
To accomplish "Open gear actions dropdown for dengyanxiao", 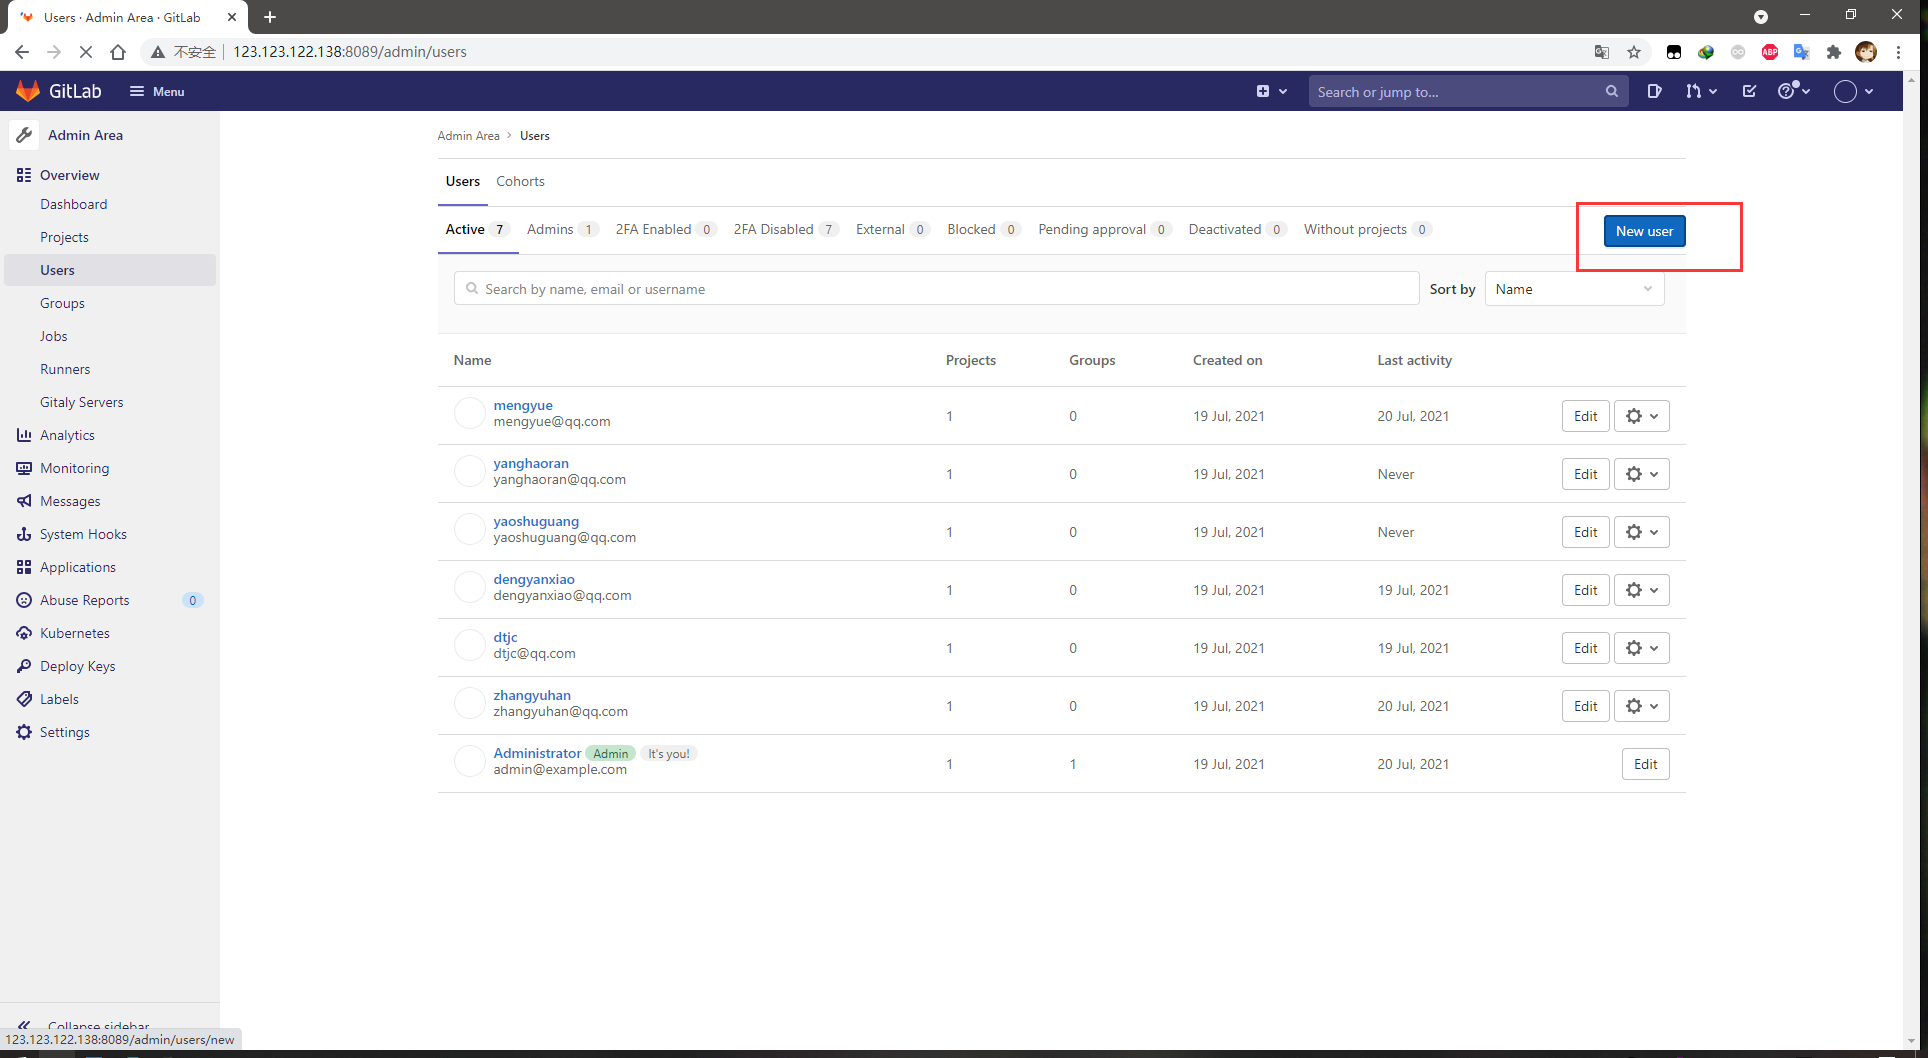I will [x=1641, y=590].
